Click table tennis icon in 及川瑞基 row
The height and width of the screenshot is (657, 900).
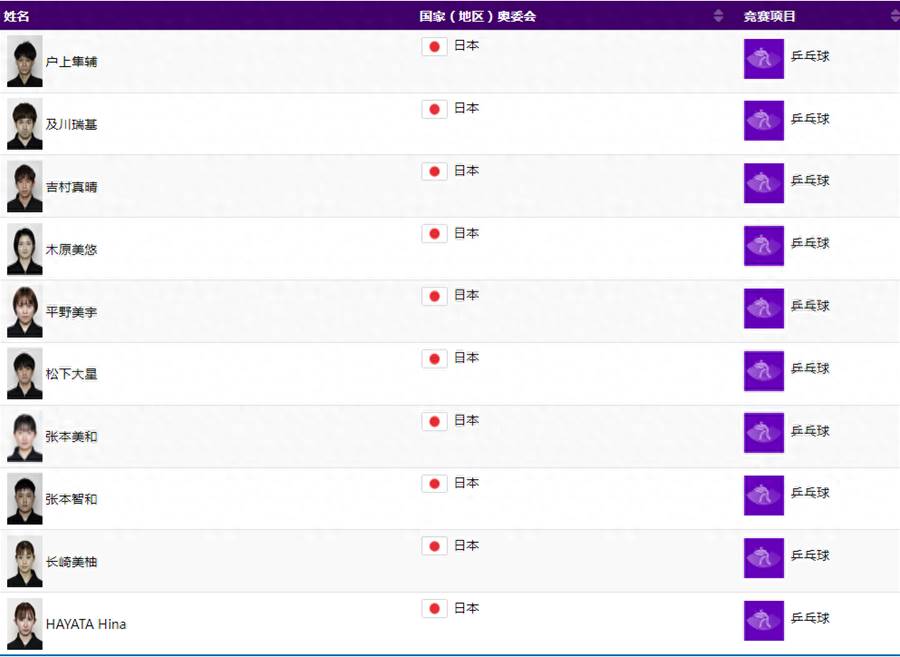[x=764, y=120]
